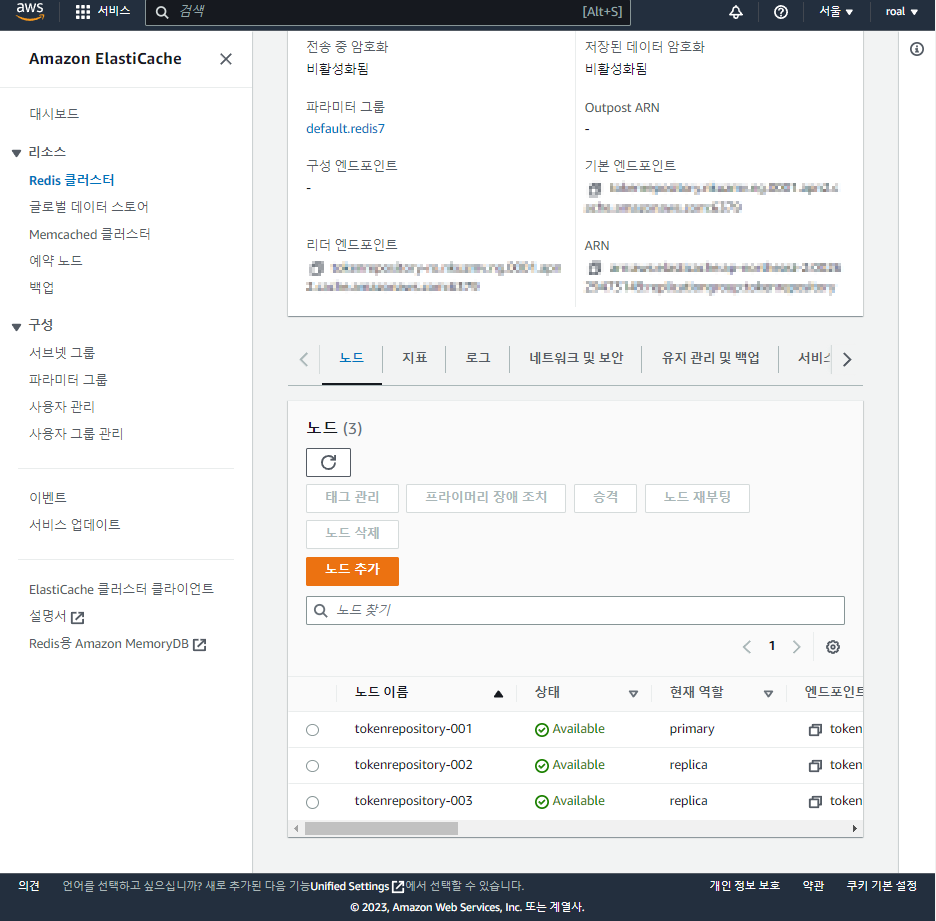Switch to the 노드 tab

352,358
